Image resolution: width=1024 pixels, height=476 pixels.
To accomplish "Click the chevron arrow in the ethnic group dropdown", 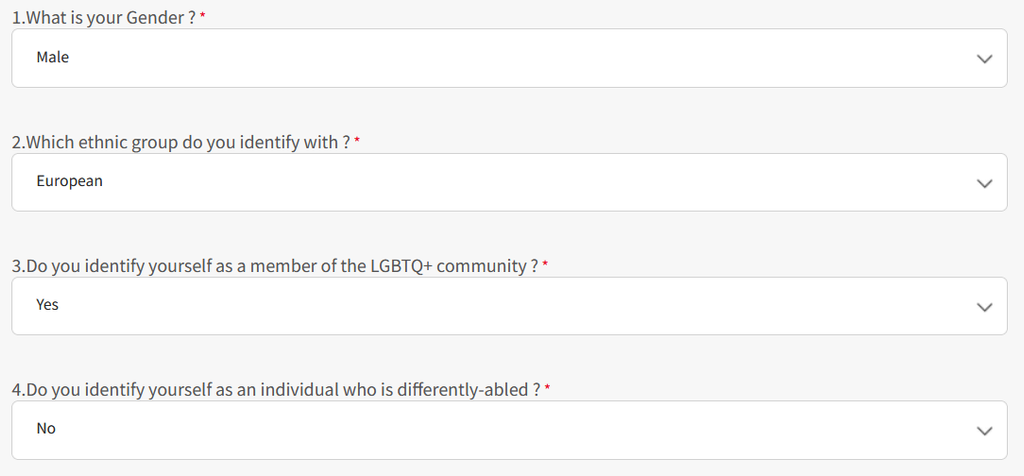I will (x=984, y=183).
